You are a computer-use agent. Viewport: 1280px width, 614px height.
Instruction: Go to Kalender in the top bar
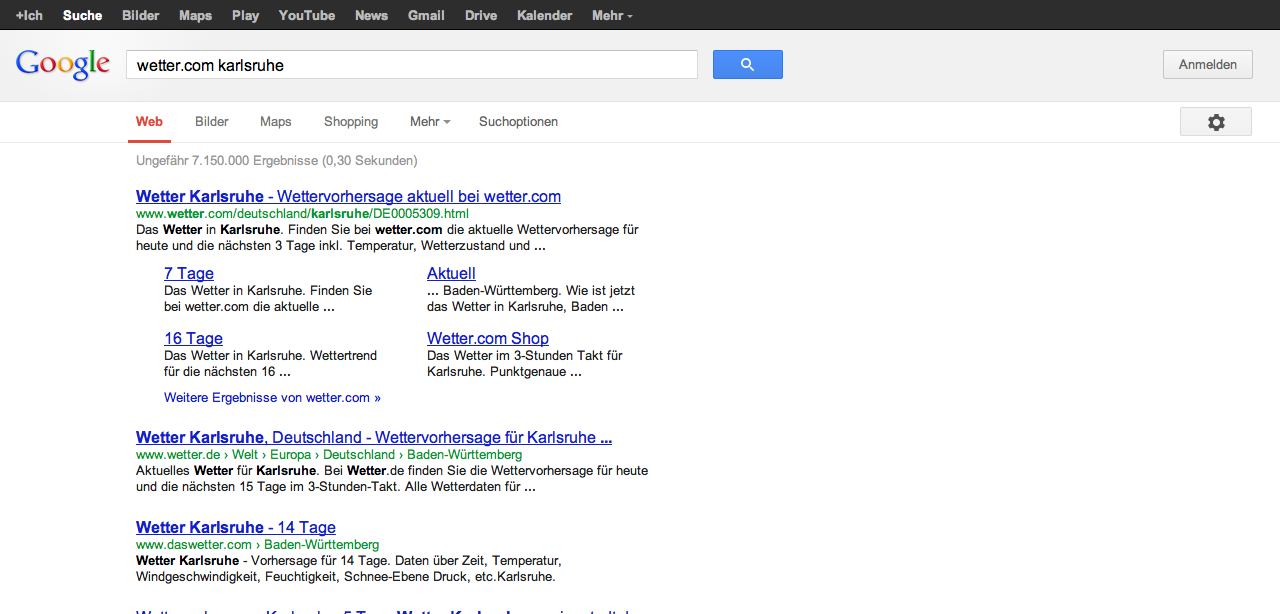544,15
